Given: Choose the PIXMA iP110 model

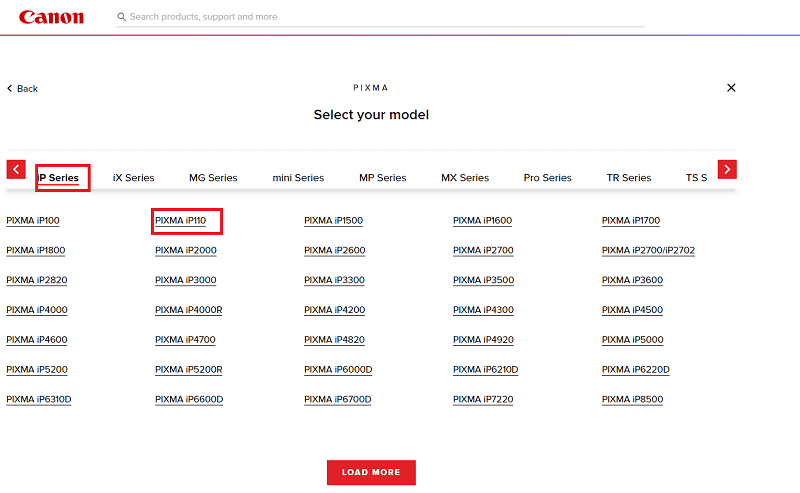Looking at the screenshot, I should 181,220.
